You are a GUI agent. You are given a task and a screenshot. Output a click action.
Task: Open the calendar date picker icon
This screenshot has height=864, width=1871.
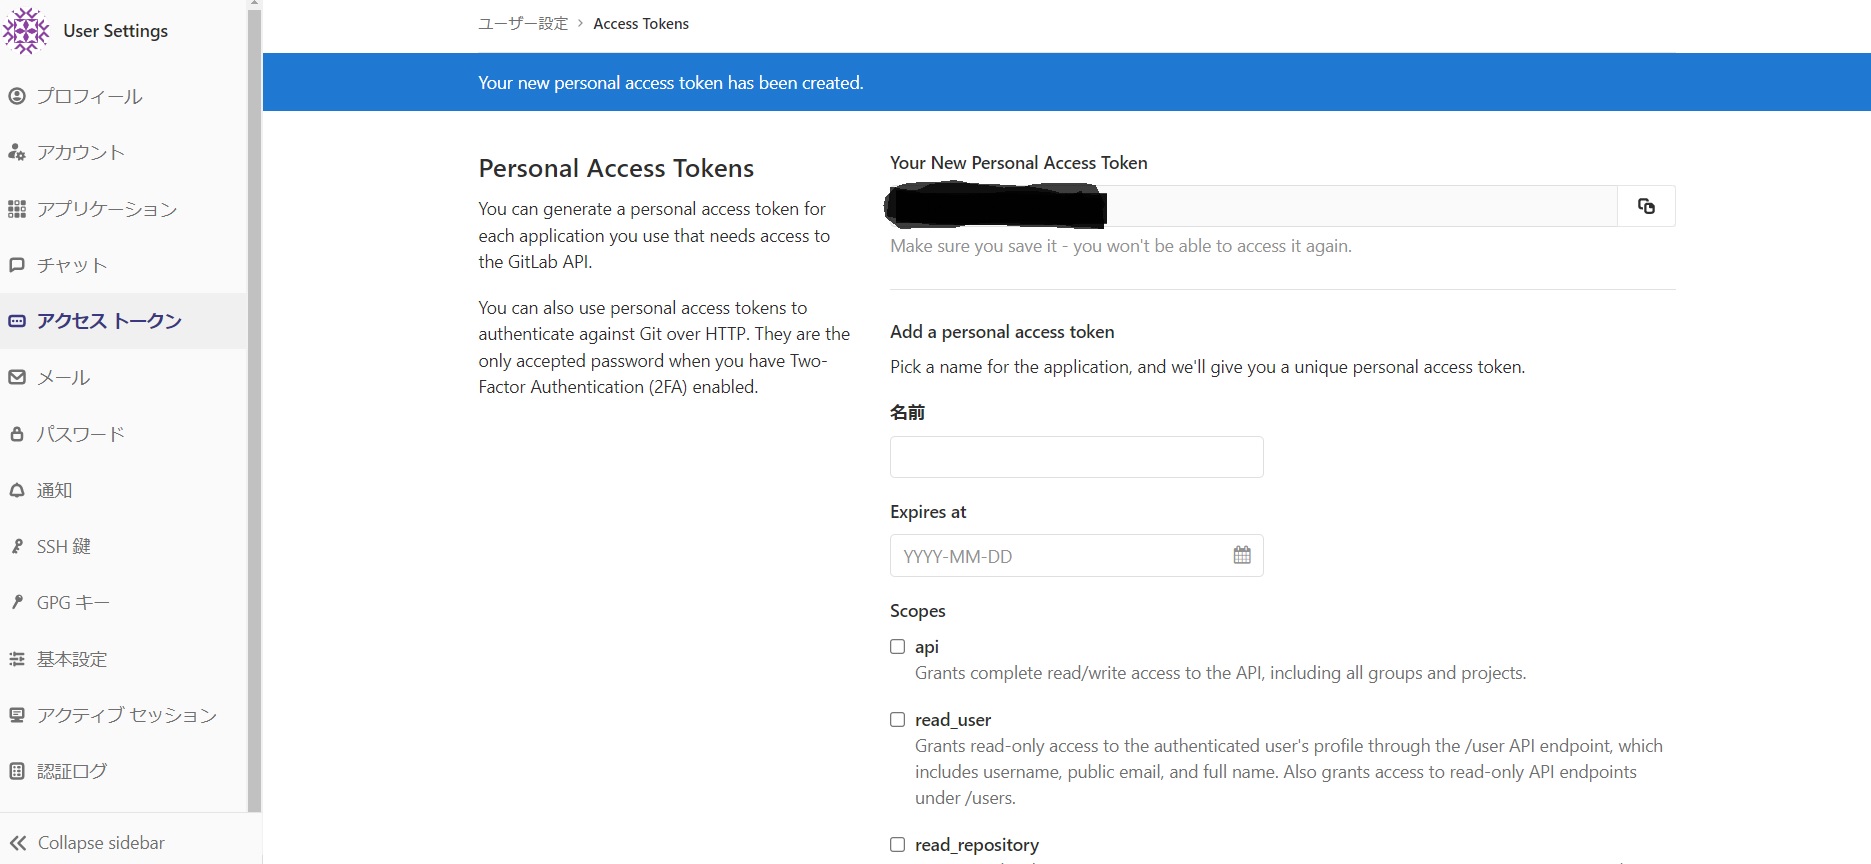coord(1242,555)
